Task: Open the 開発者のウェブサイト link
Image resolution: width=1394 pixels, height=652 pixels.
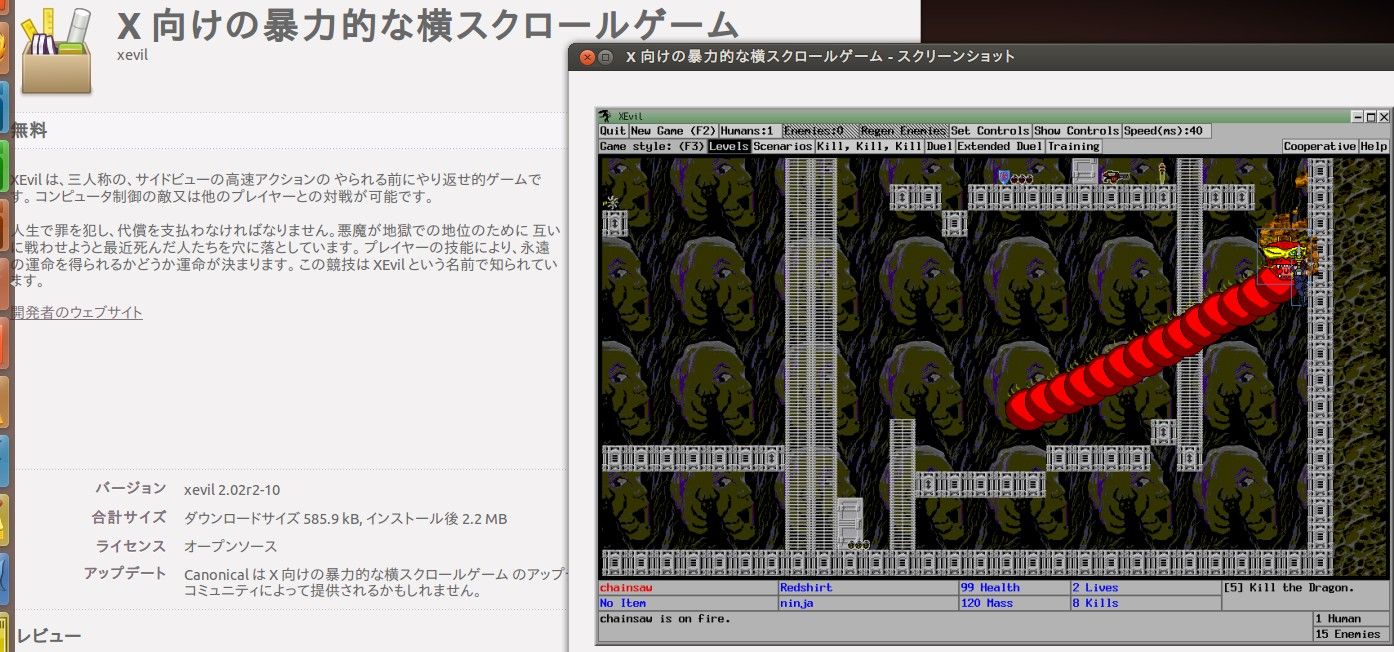Action: click(x=77, y=313)
